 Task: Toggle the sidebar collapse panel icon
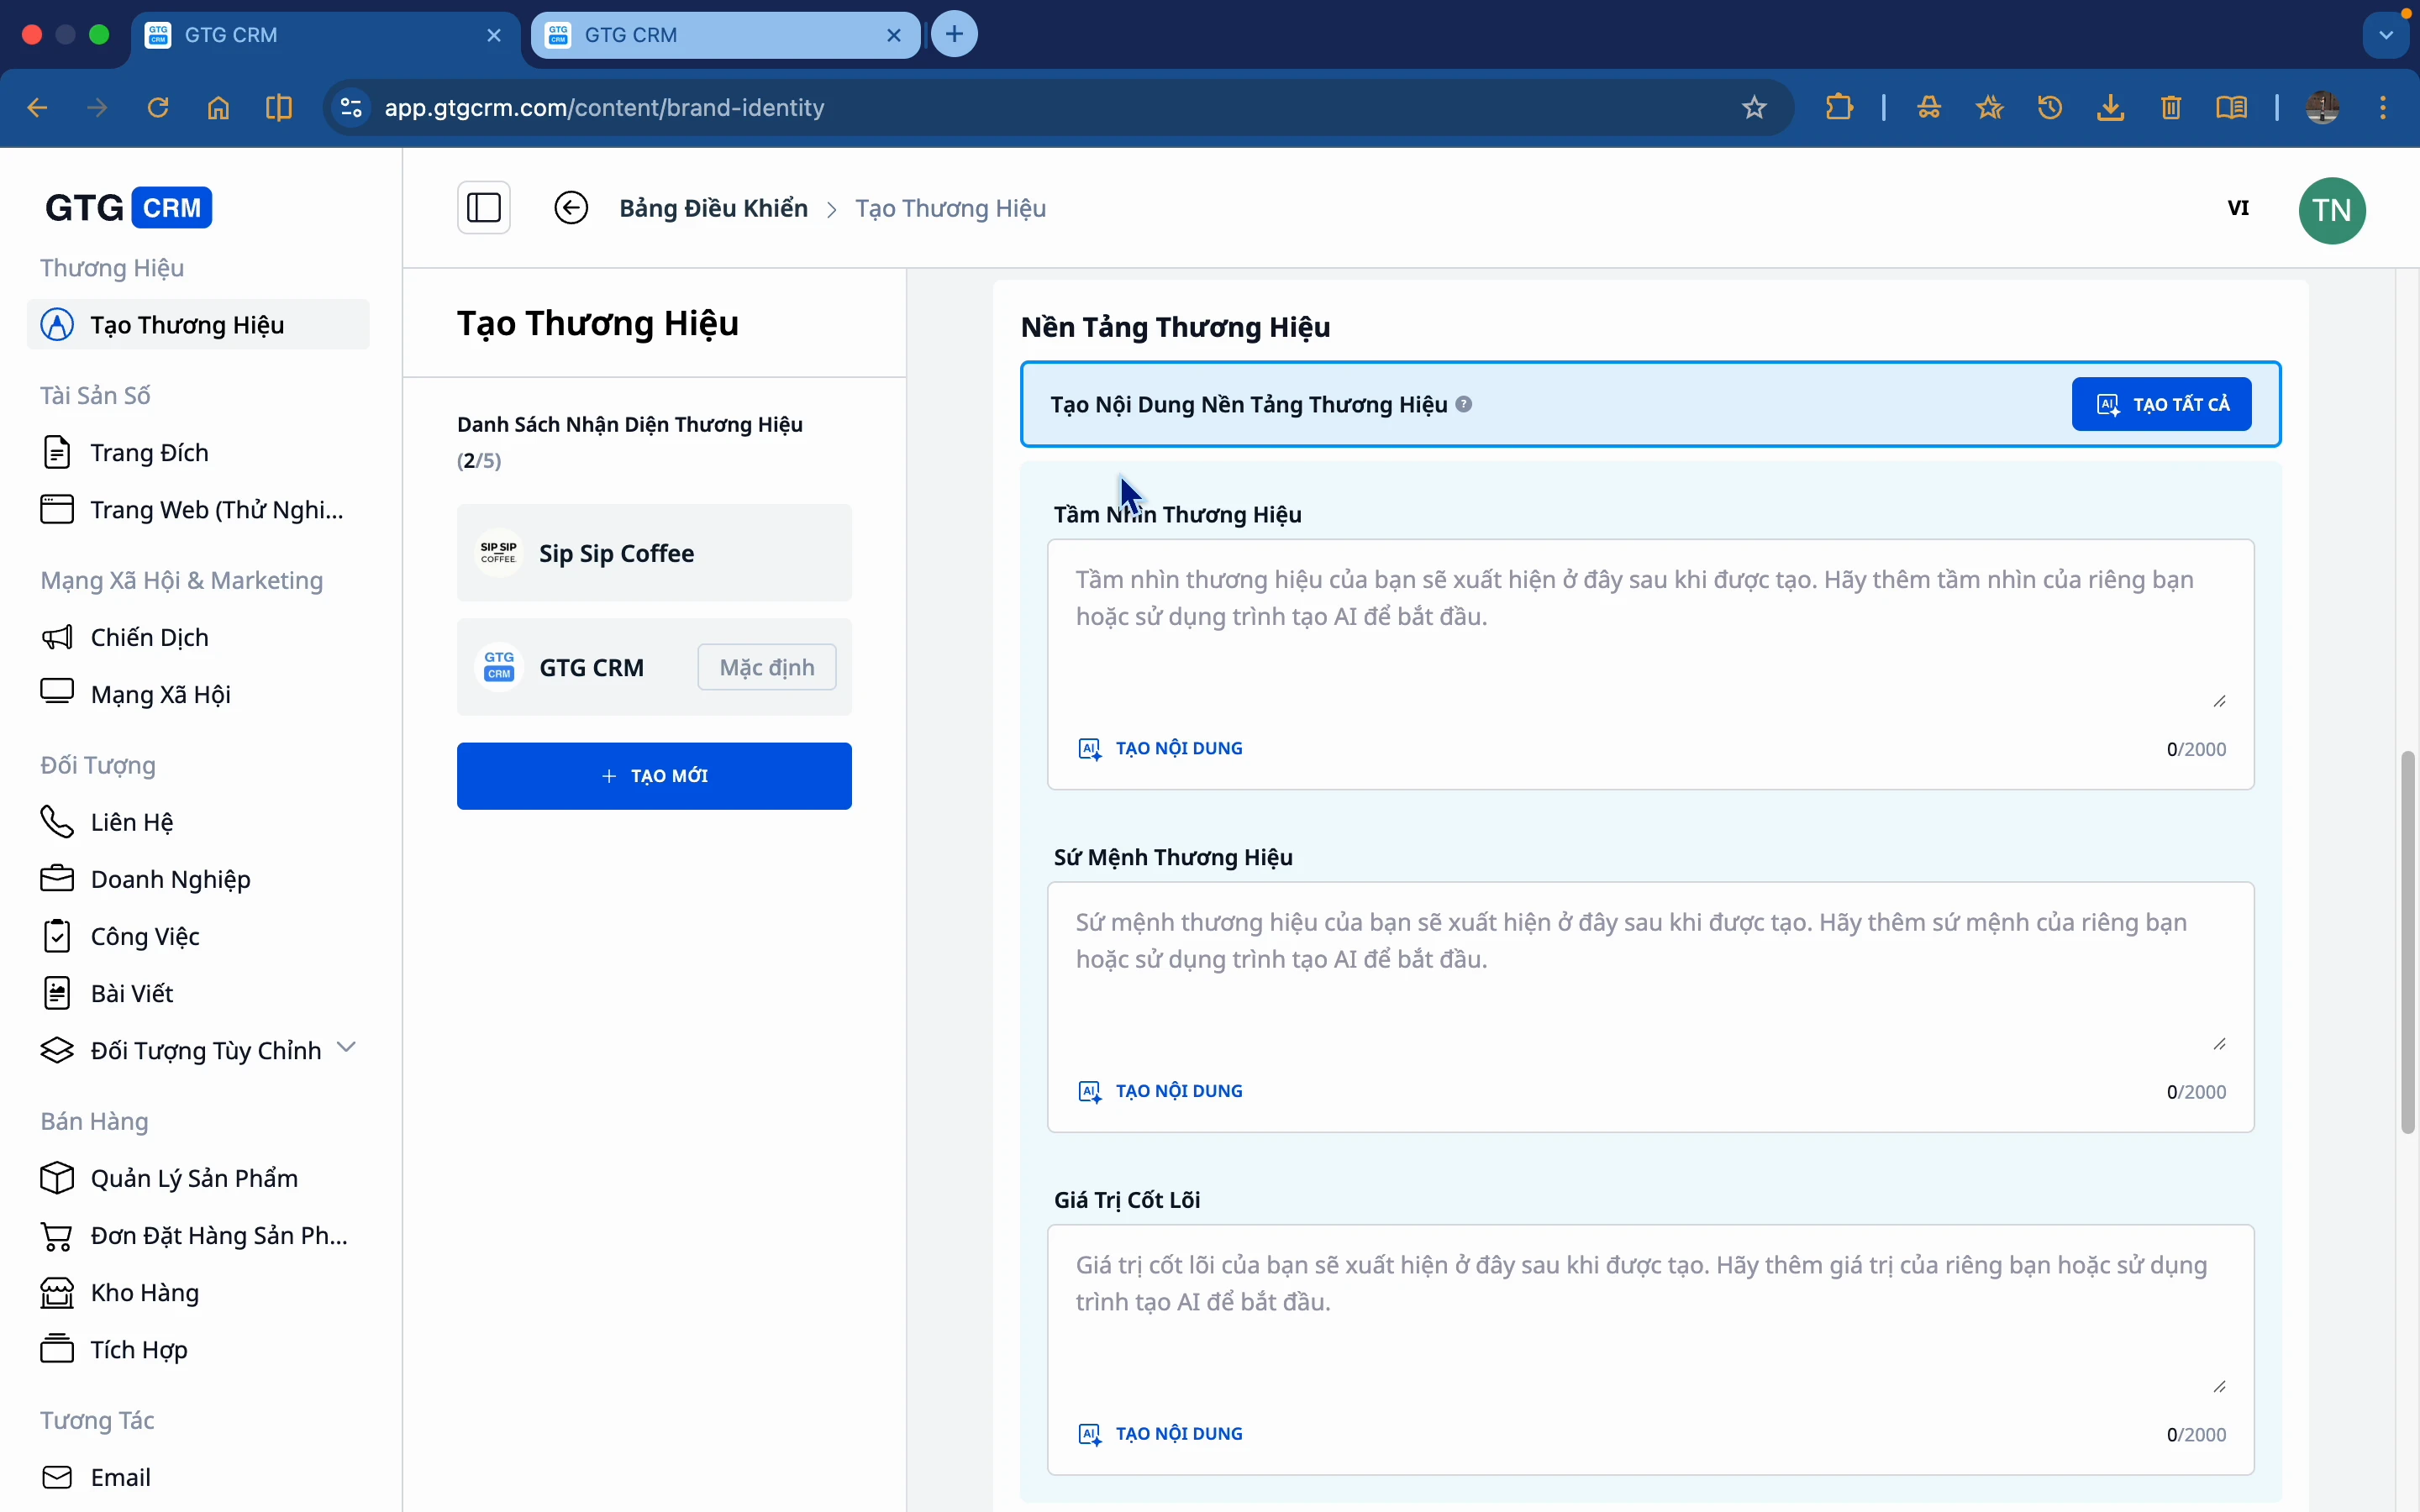(484, 208)
